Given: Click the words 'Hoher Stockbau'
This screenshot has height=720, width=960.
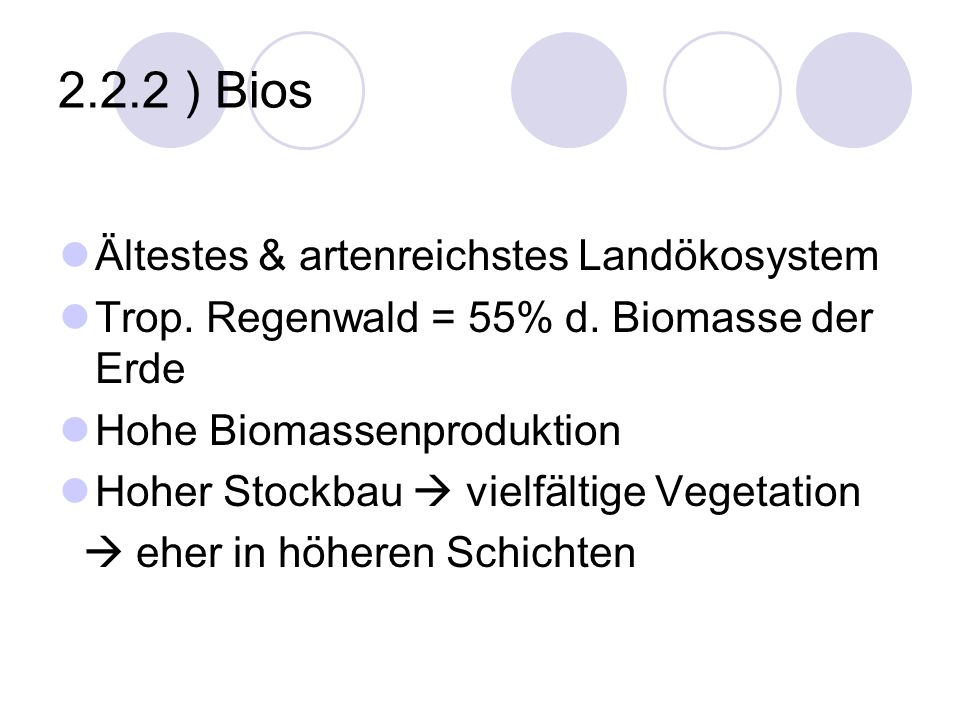Looking at the screenshot, I should [x=249, y=492].
